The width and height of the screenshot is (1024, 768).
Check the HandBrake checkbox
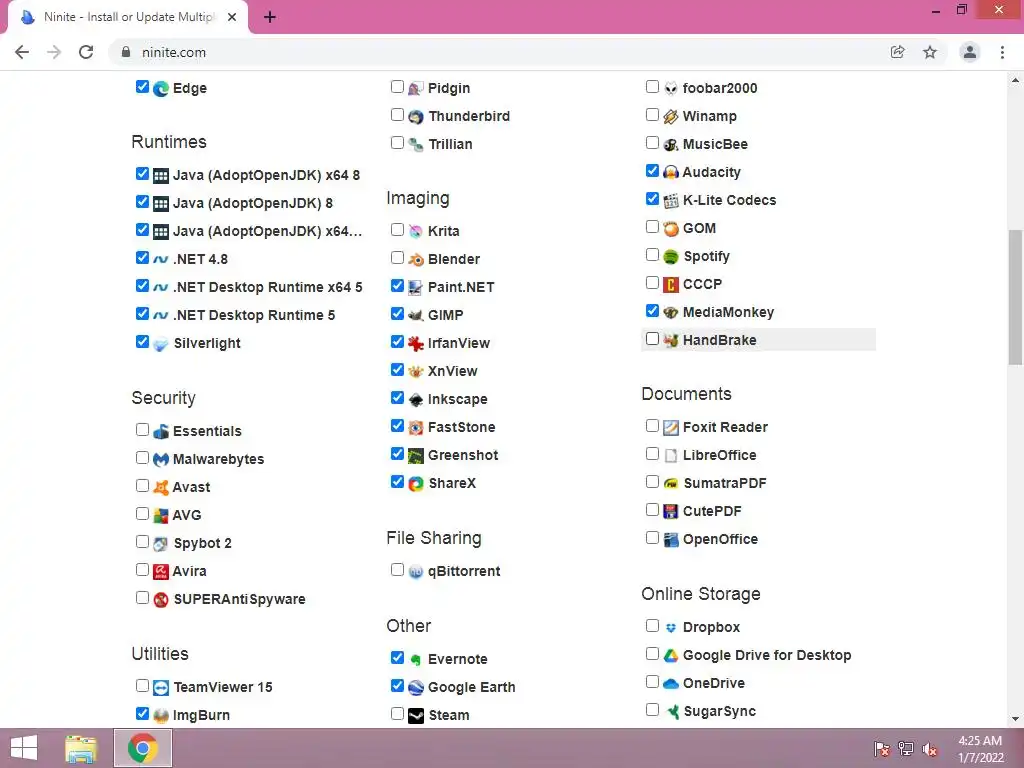point(652,338)
